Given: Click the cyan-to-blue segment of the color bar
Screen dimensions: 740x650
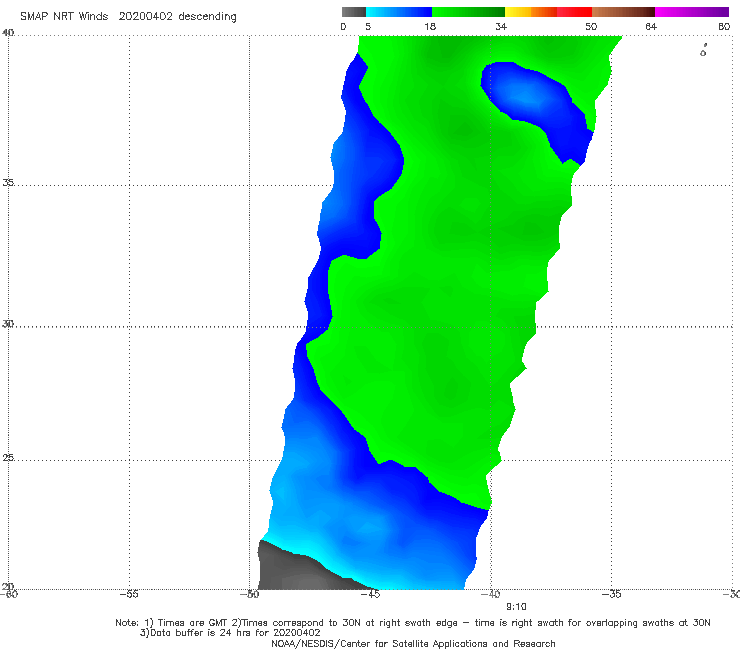Looking at the screenshot, I should tap(399, 12).
